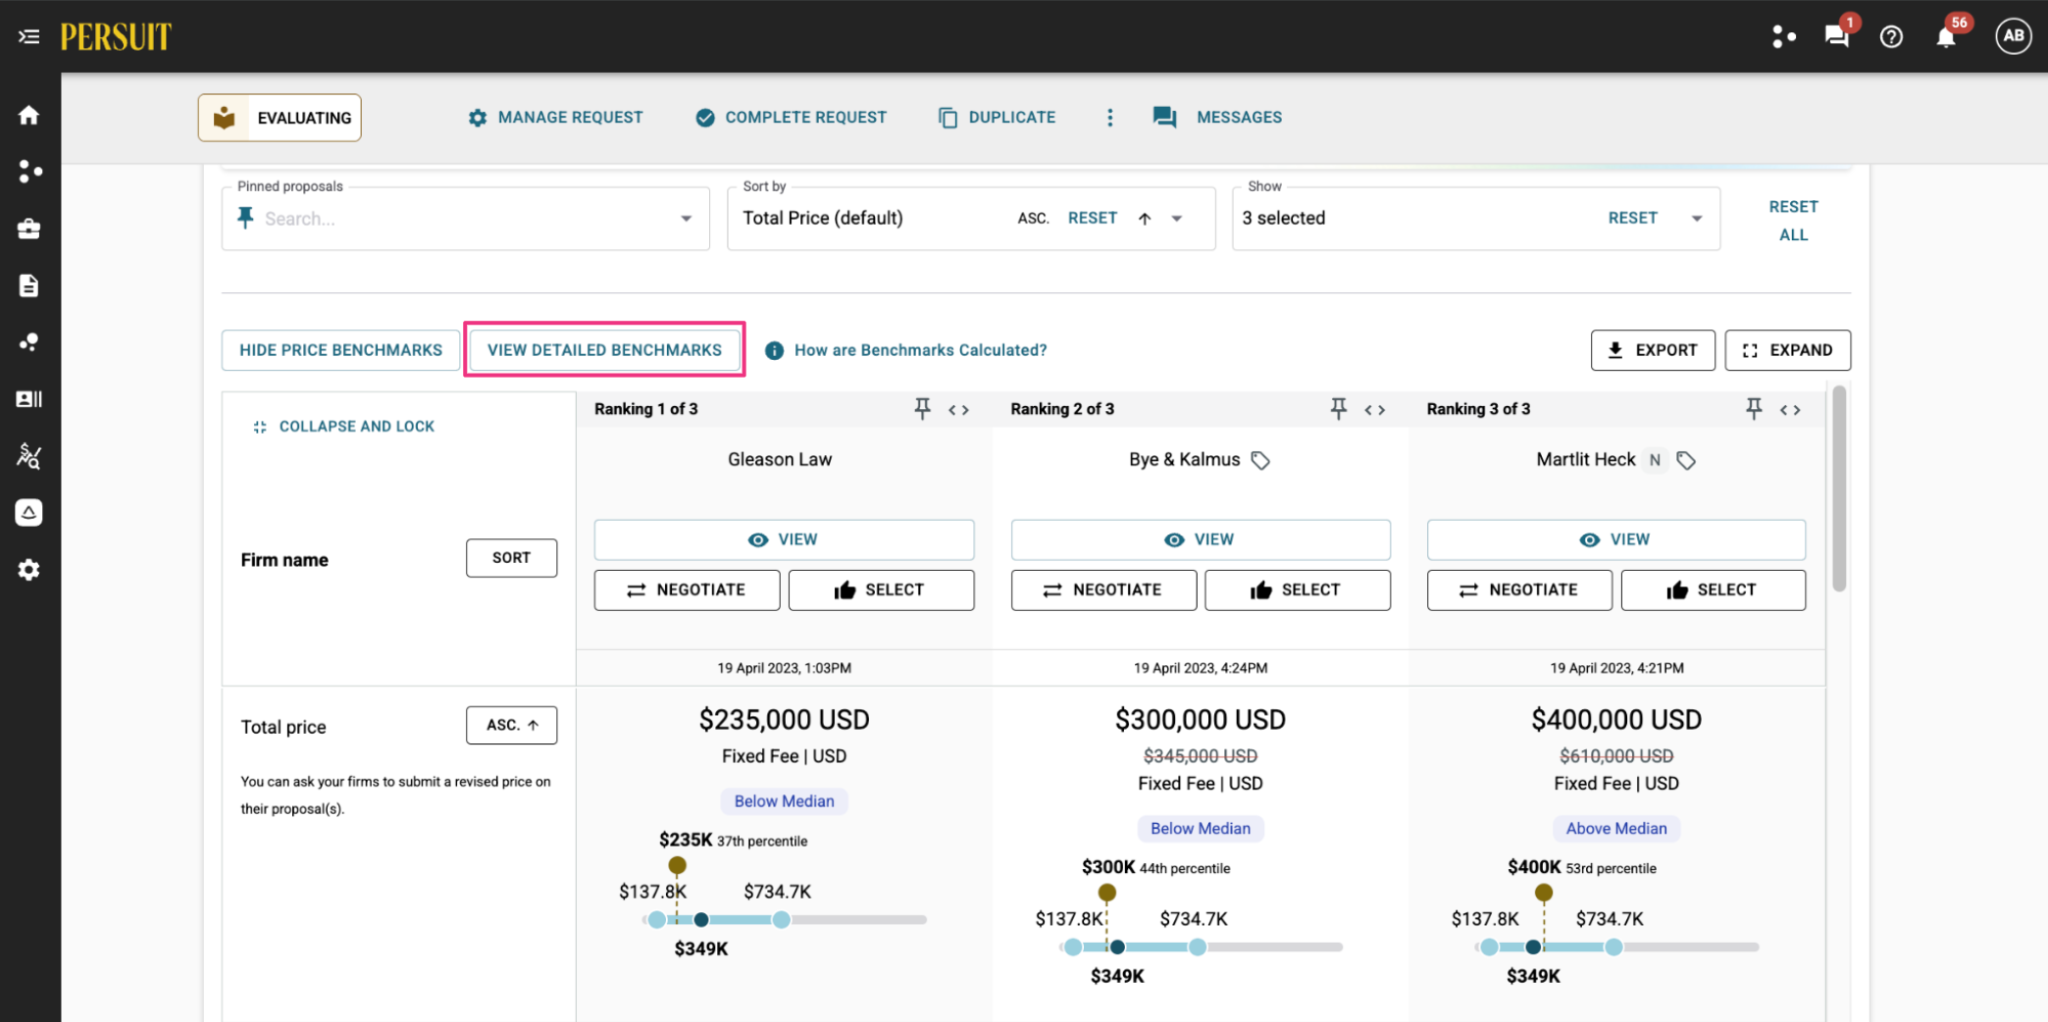Pin the Ranking 3 of 3 proposal
This screenshot has width=2048, height=1022.
point(1754,409)
